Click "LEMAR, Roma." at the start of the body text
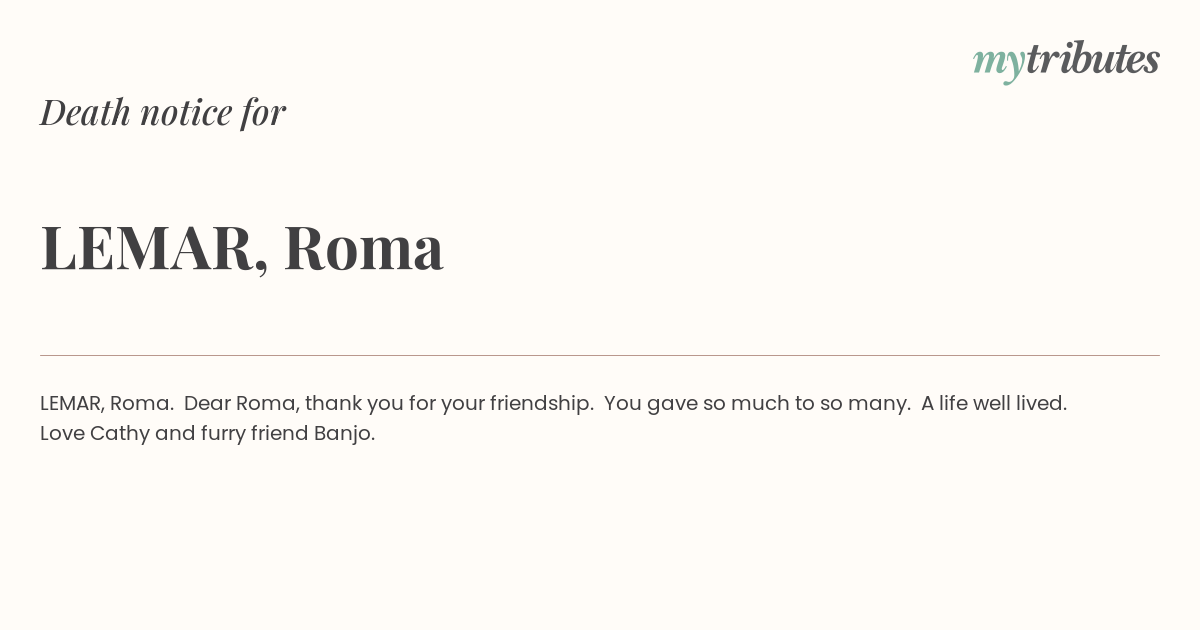This screenshot has width=1200, height=630. point(107,403)
